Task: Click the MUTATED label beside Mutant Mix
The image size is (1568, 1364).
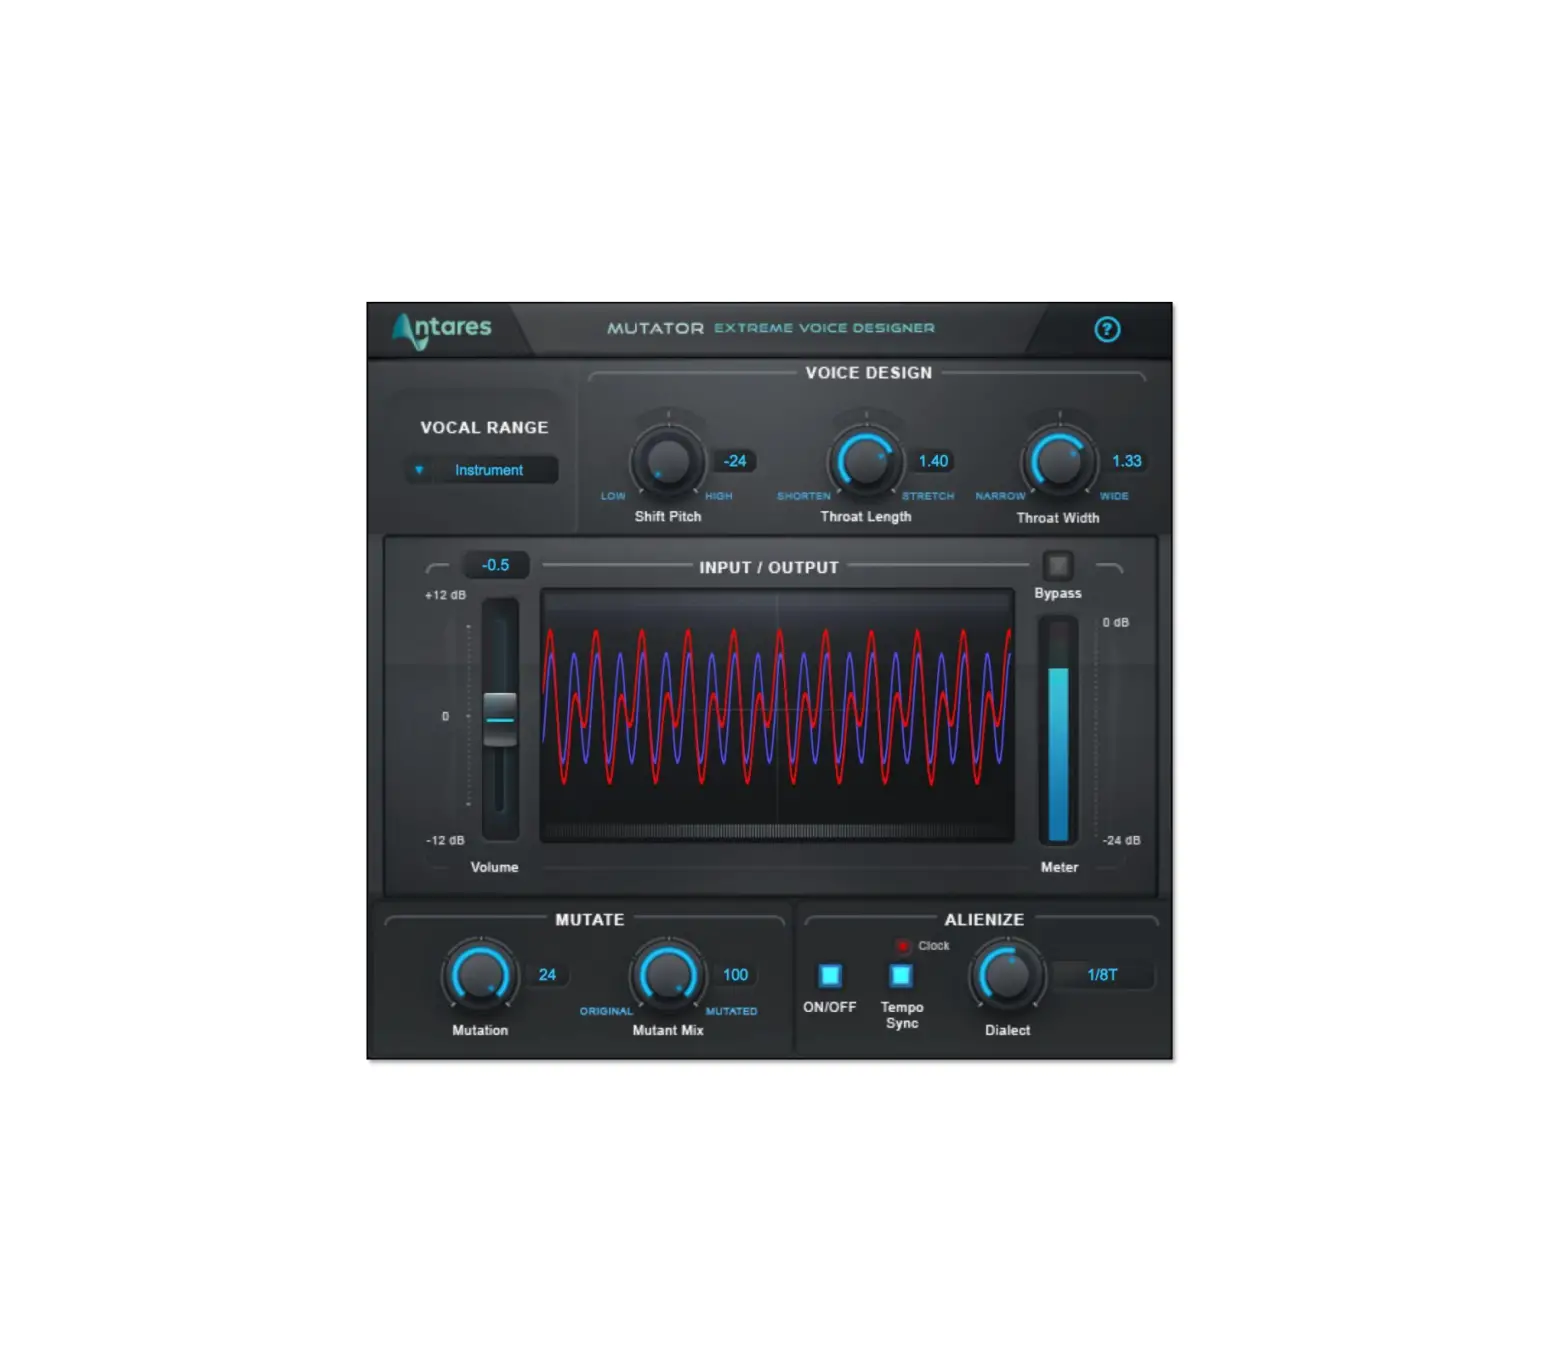Action: pos(732,1011)
